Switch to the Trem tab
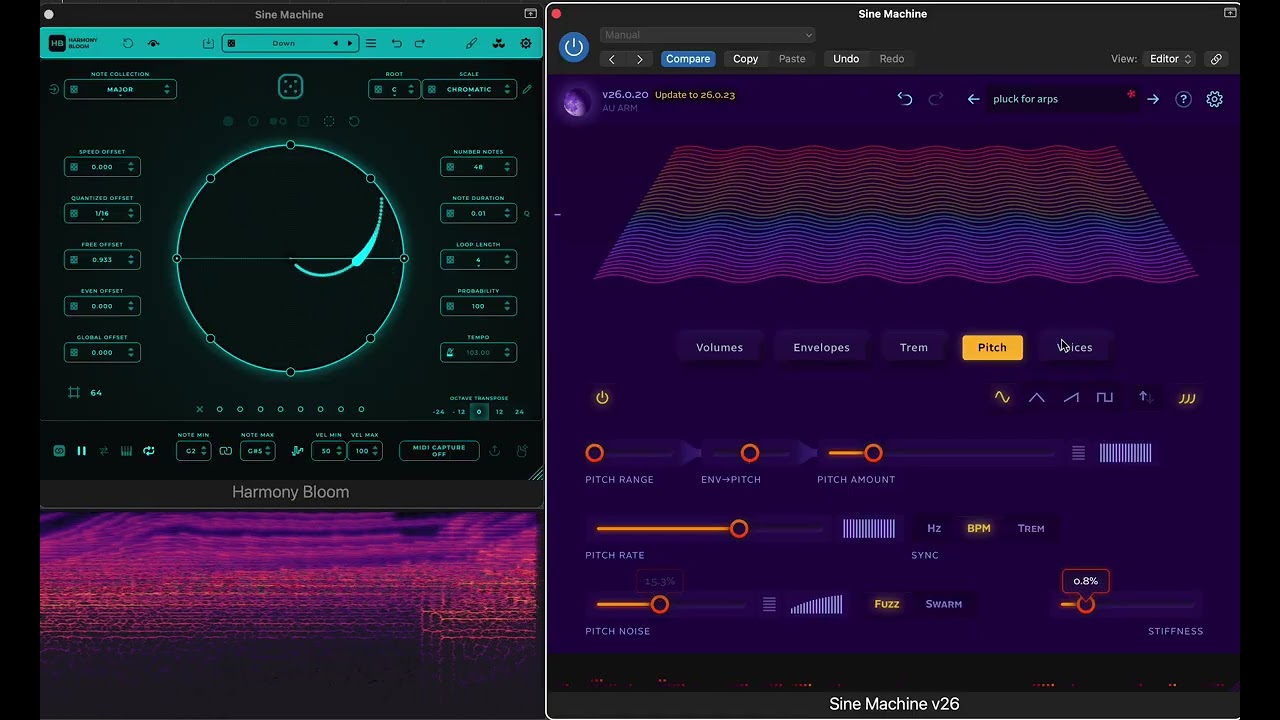The height and width of the screenshot is (720, 1280). (914, 347)
